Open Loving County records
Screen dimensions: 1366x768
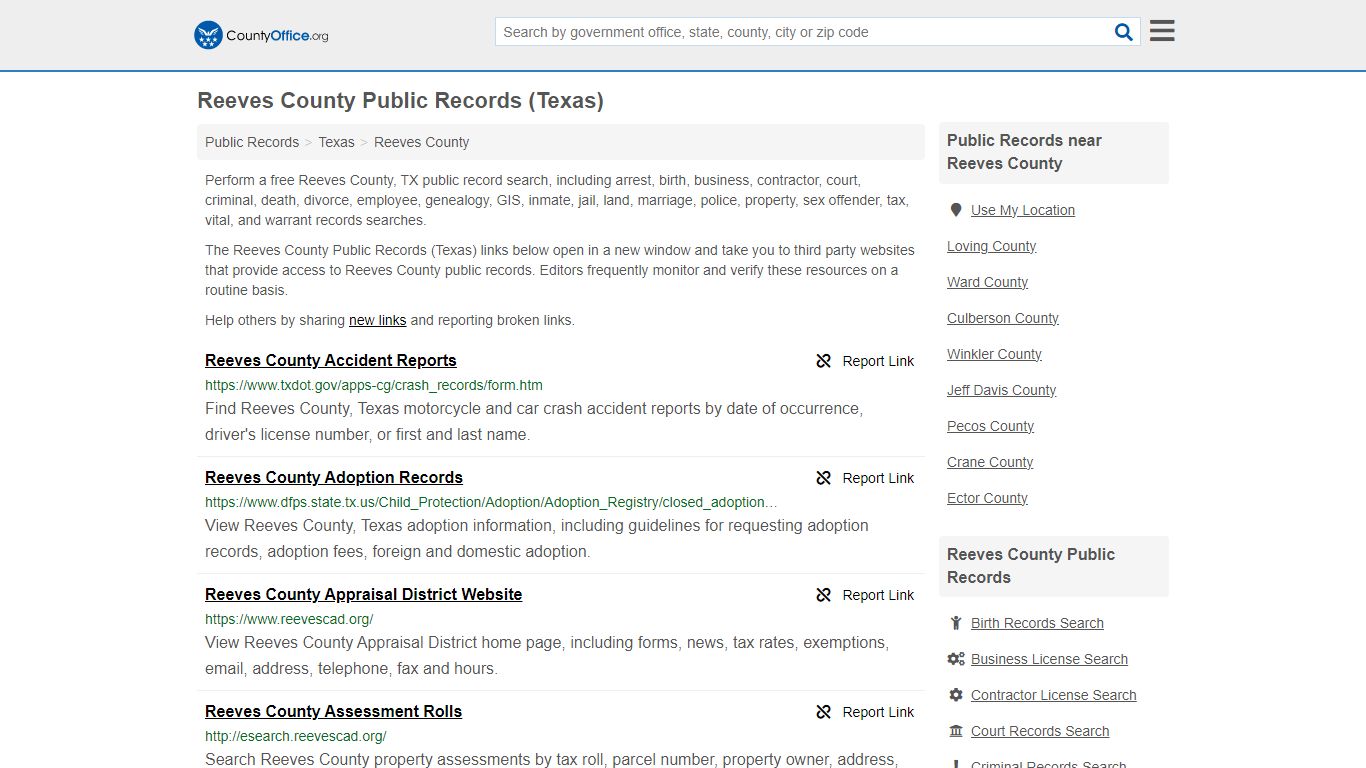tap(991, 246)
